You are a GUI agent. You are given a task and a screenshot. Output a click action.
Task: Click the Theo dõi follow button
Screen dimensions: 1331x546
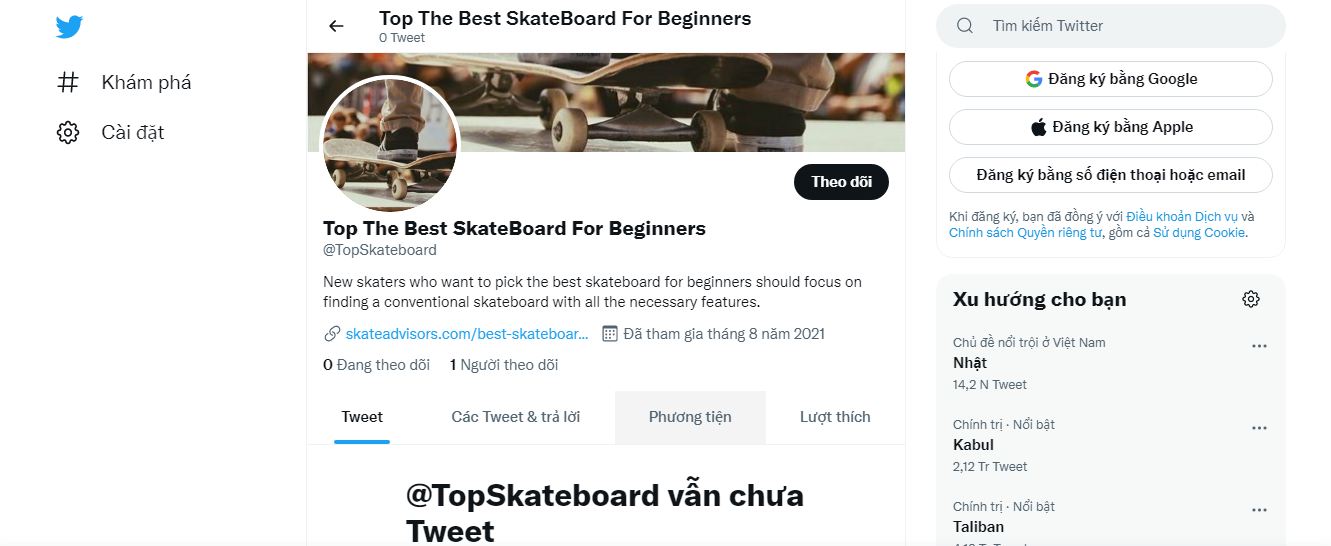click(x=841, y=182)
